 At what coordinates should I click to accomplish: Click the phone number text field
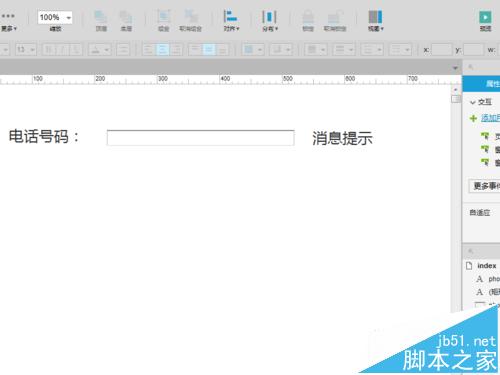pyautogui.click(x=201, y=138)
